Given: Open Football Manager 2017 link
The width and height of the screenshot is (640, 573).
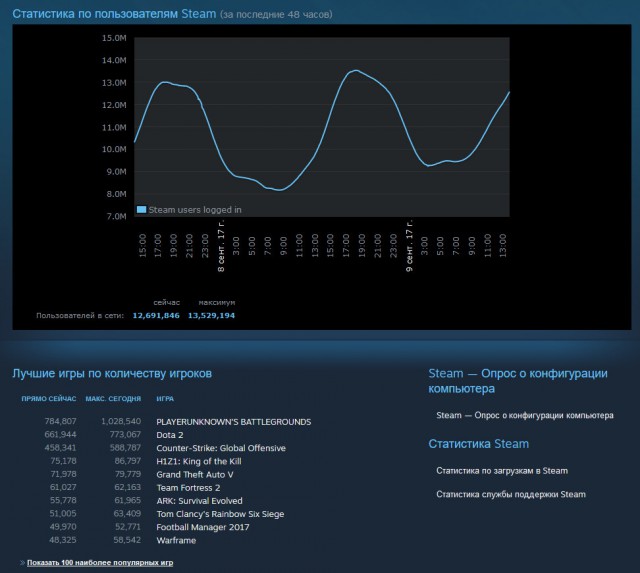Looking at the screenshot, I should [x=203, y=527].
